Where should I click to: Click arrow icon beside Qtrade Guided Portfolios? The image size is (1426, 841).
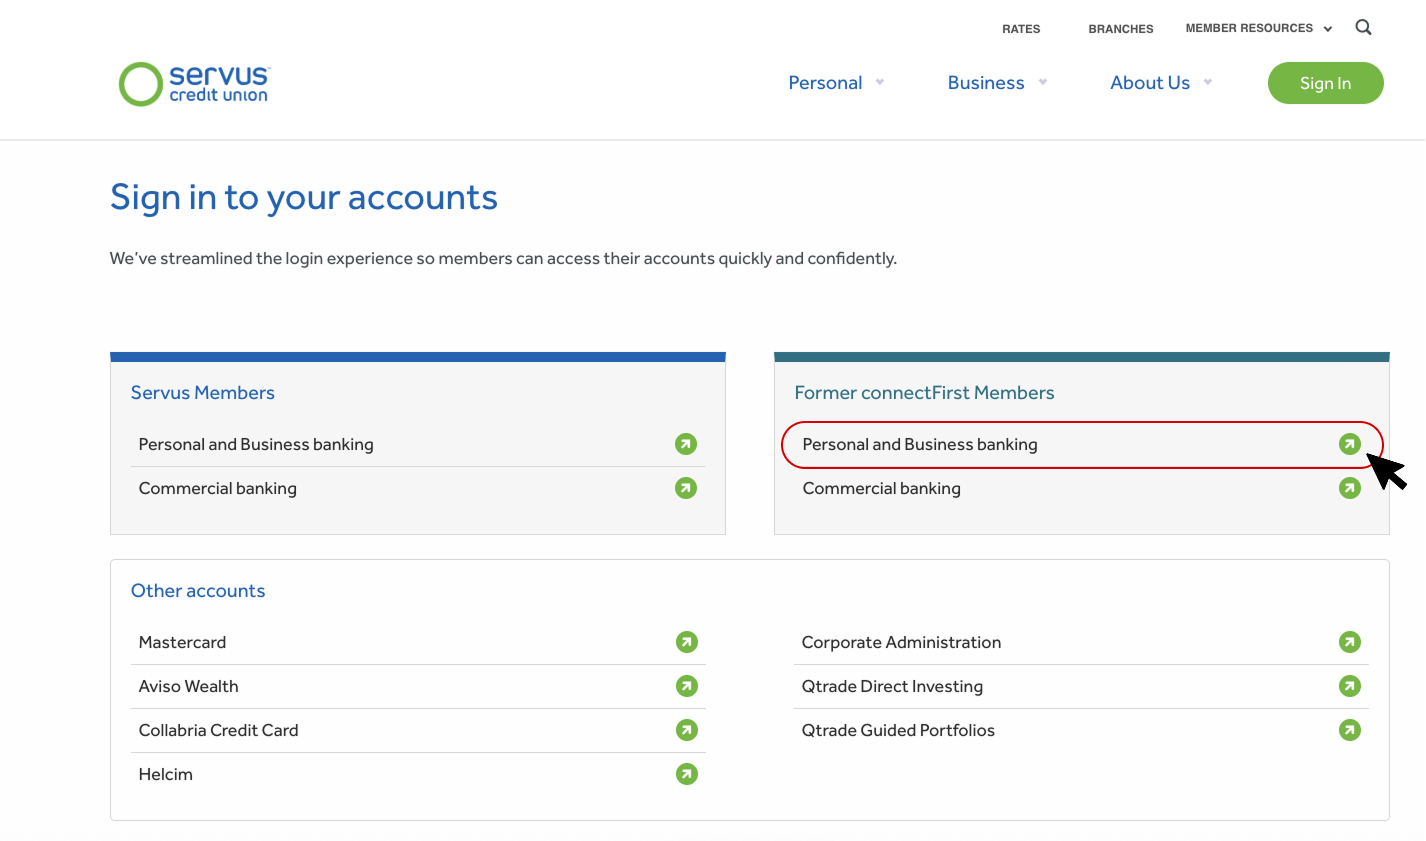[x=1349, y=730]
